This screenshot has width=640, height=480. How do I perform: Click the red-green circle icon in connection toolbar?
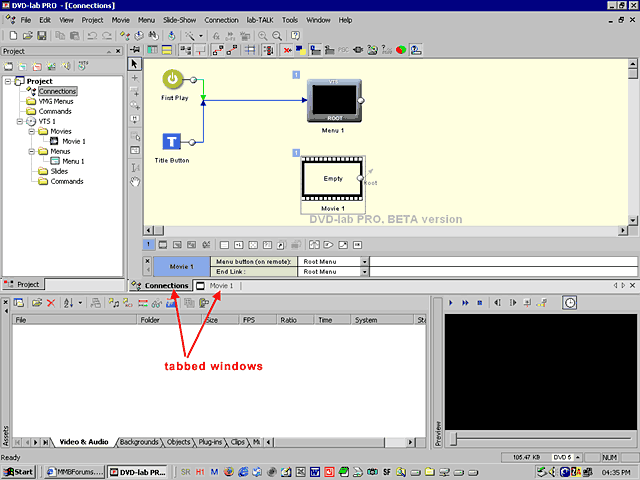401,50
